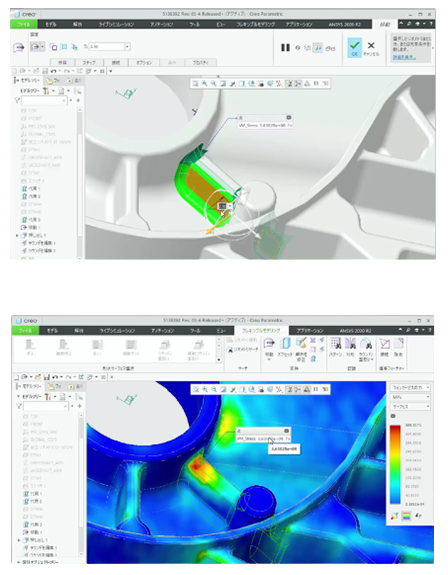Click the 接続 (attach) tool in lower window ribbon

point(384,347)
